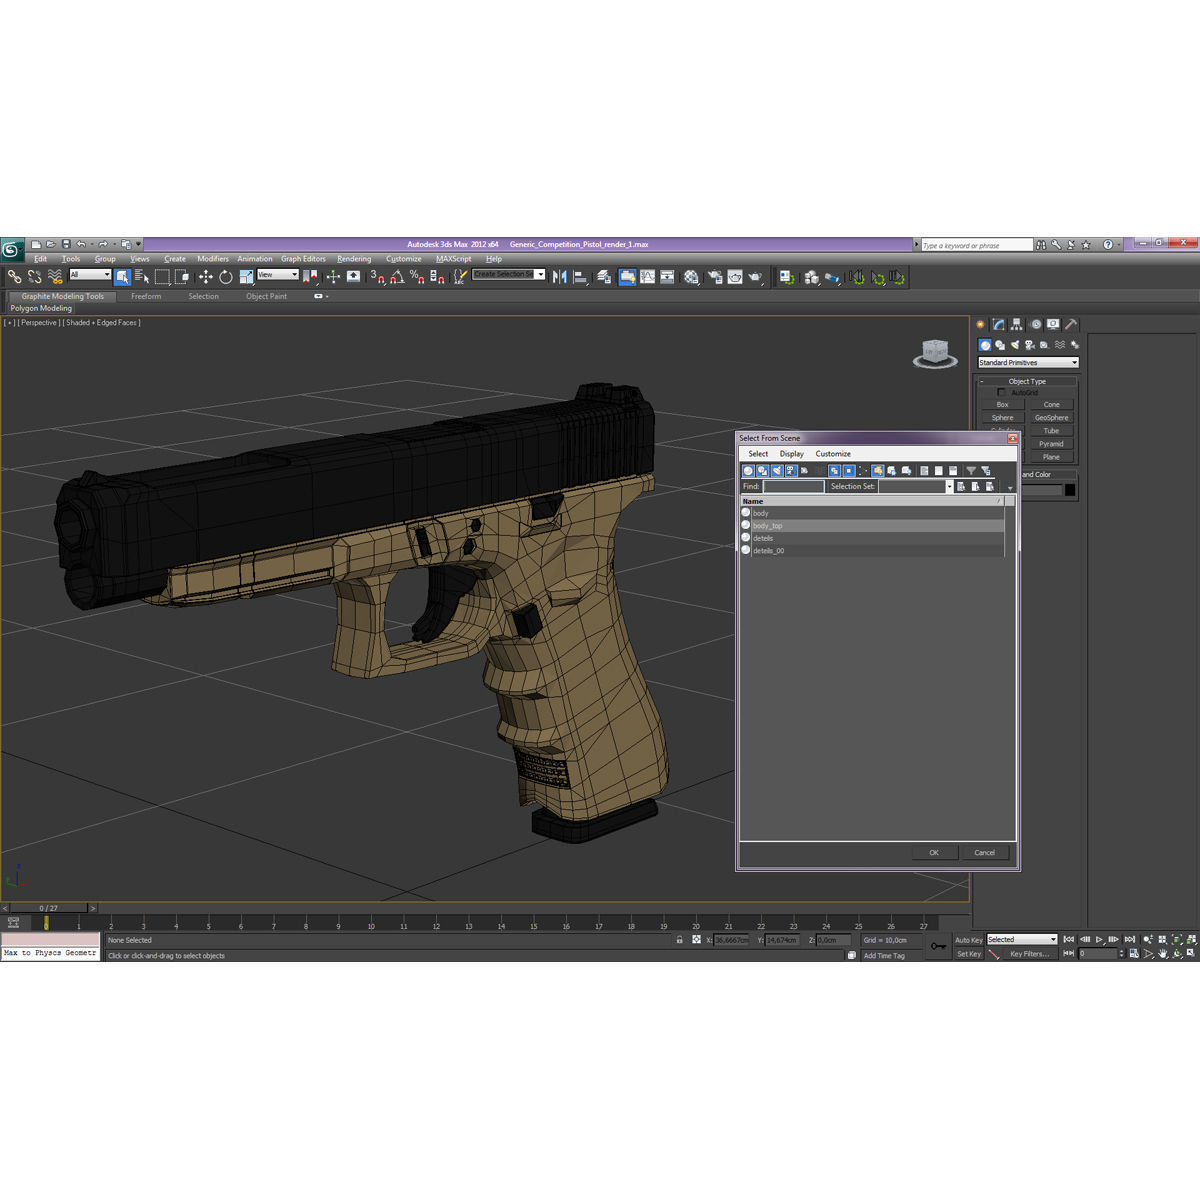The image size is (1200, 1200).
Task: Toggle the 3D Snaps button
Action: tap(377, 277)
